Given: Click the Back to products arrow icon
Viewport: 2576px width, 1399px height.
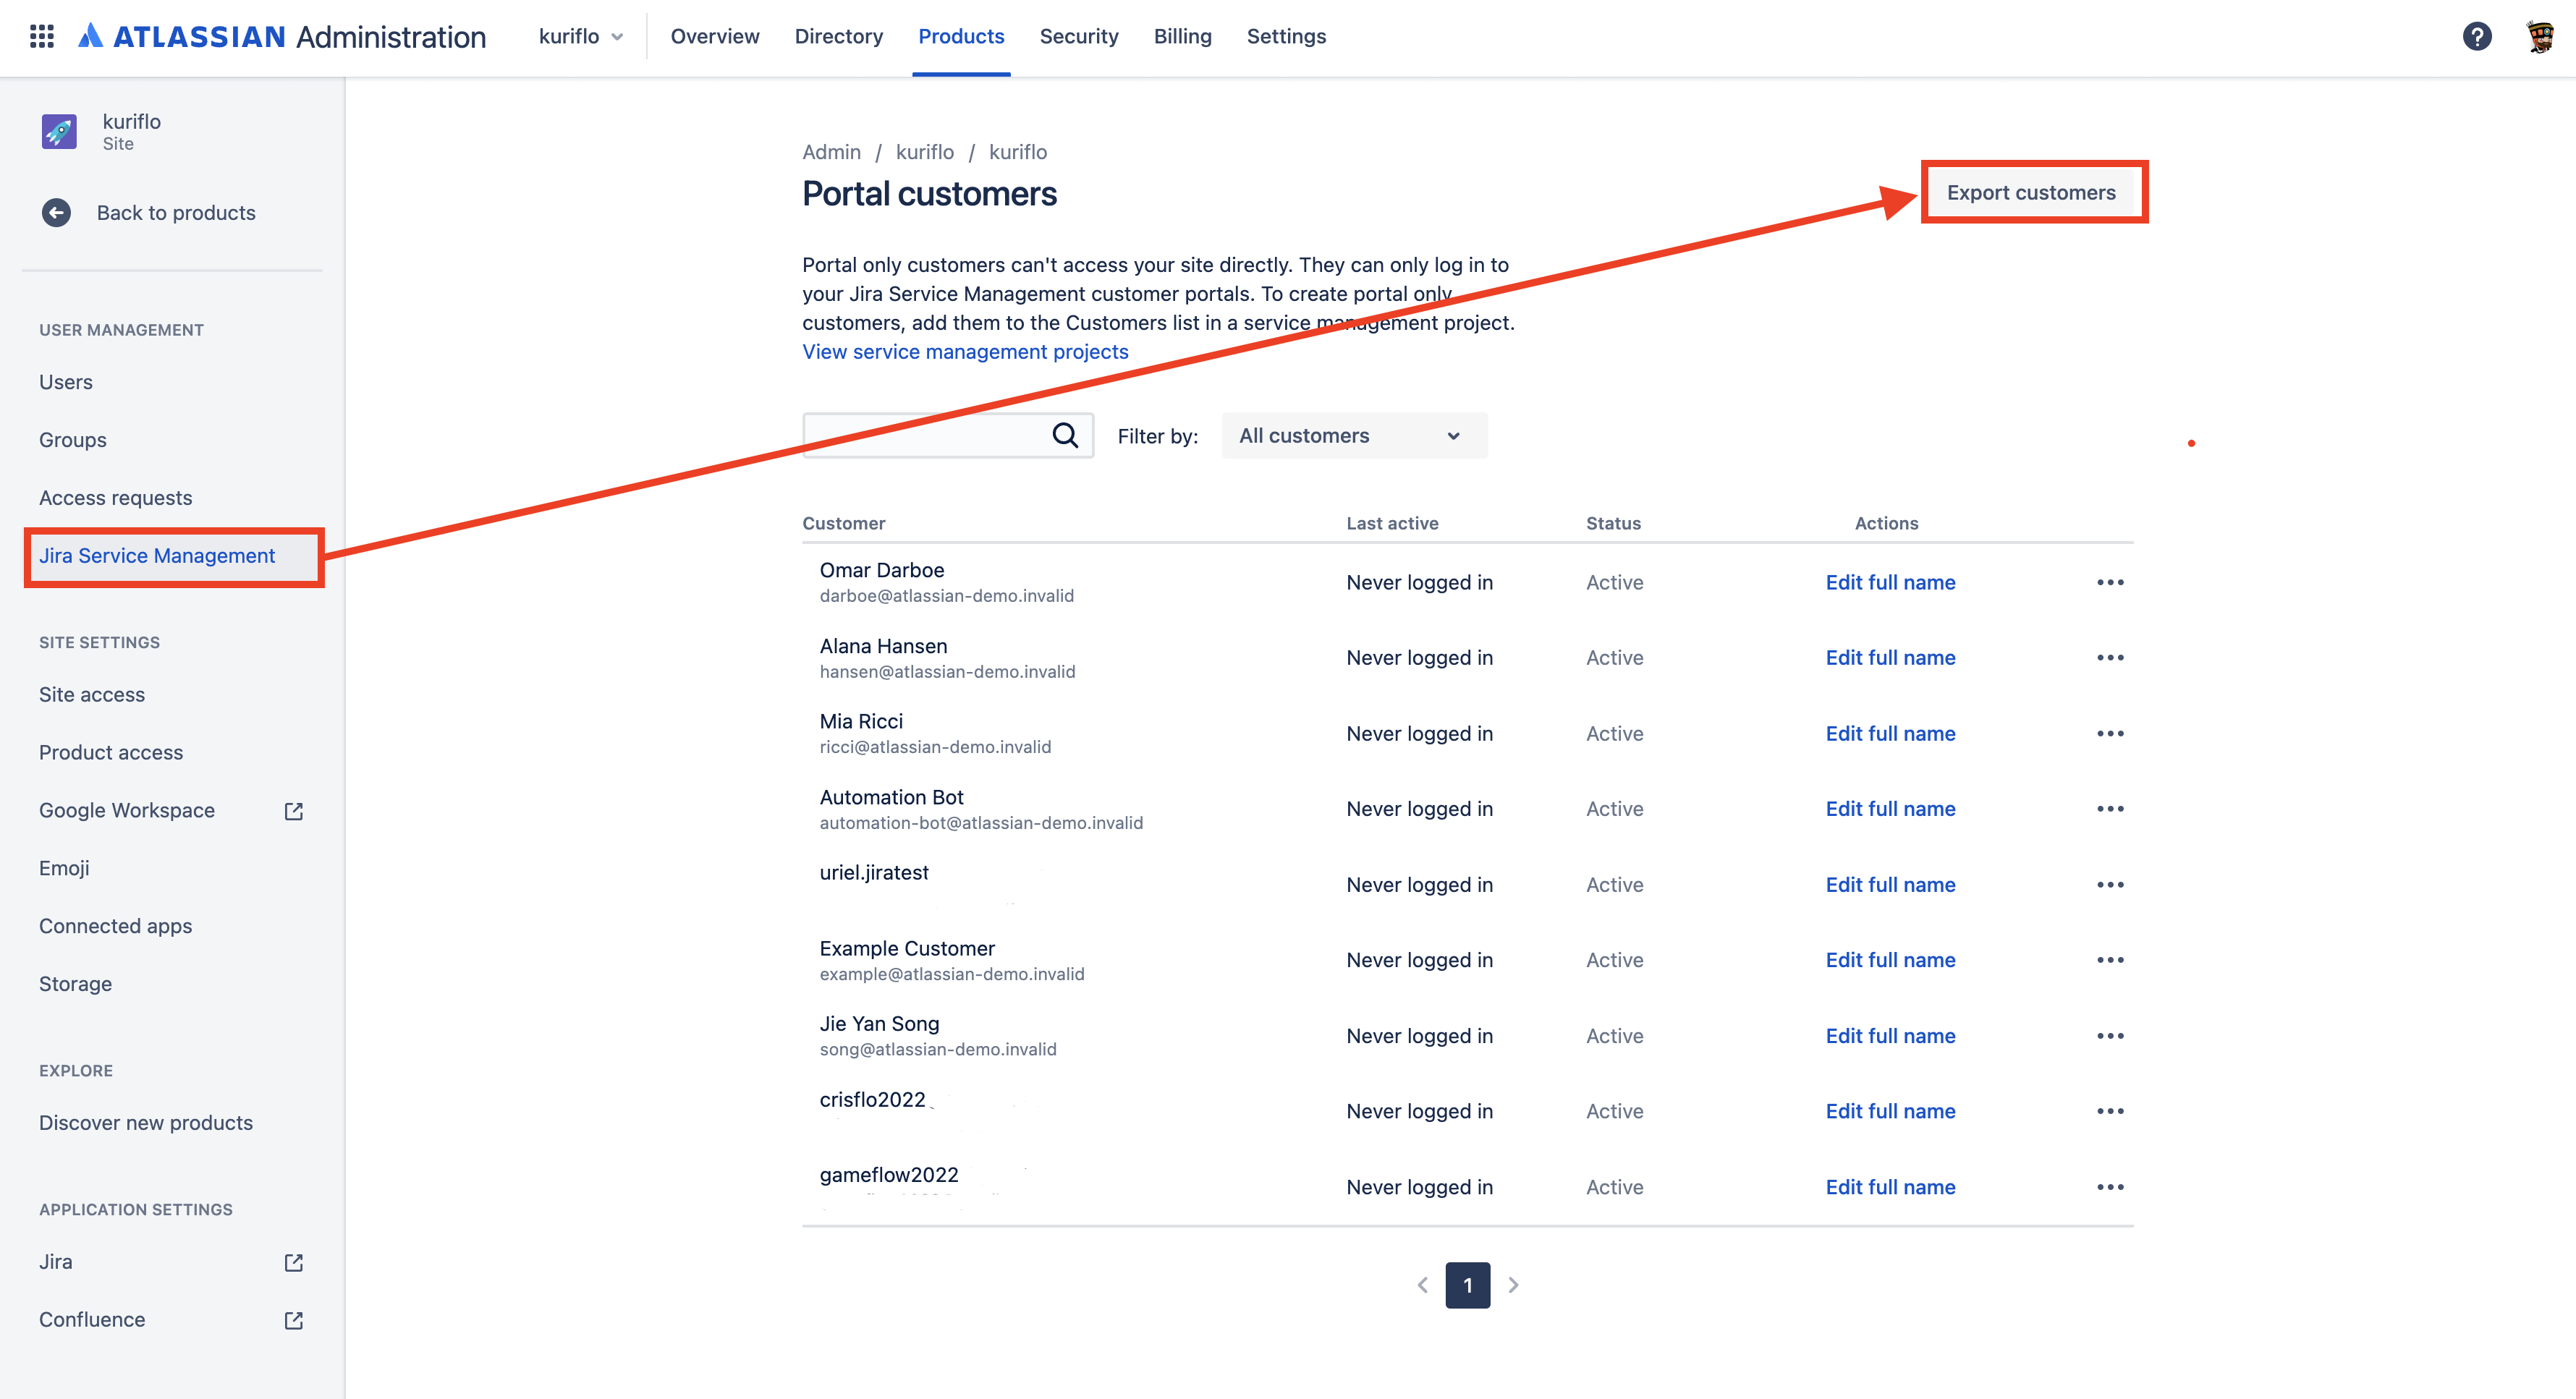Looking at the screenshot, I should (x=56, y=213).
